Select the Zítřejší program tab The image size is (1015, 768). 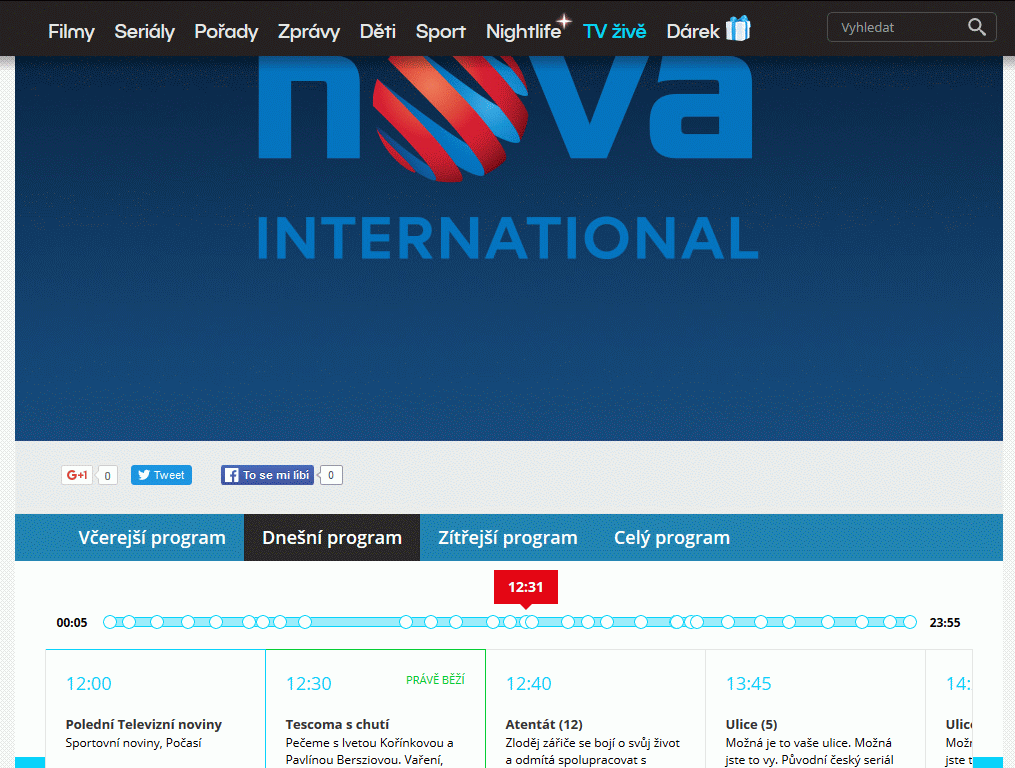coord(507,538)
